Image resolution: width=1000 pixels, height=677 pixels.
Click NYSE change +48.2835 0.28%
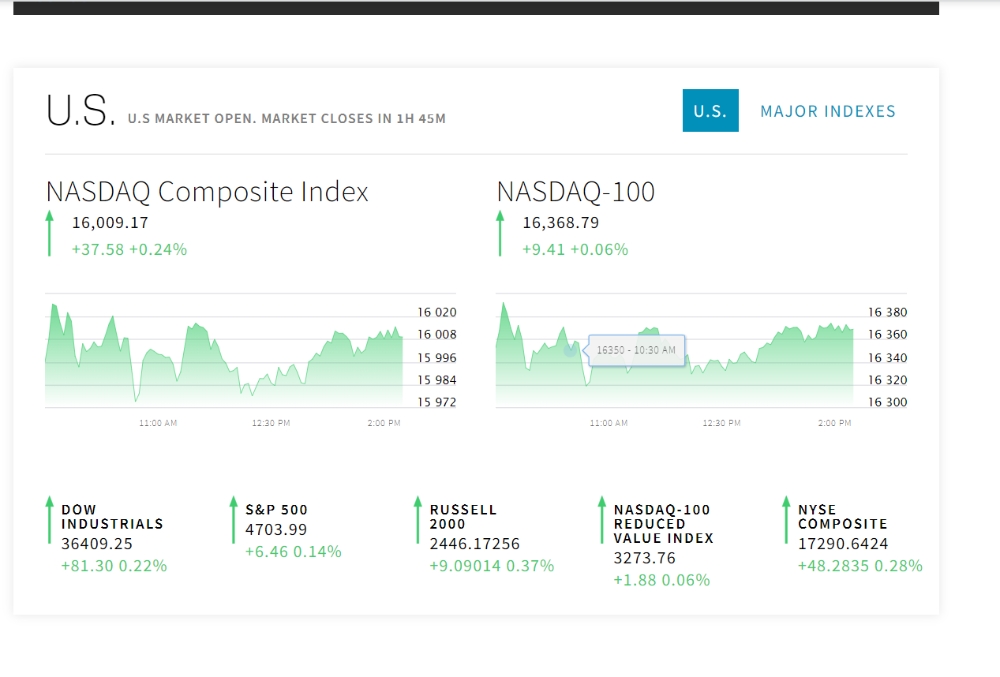860,566
